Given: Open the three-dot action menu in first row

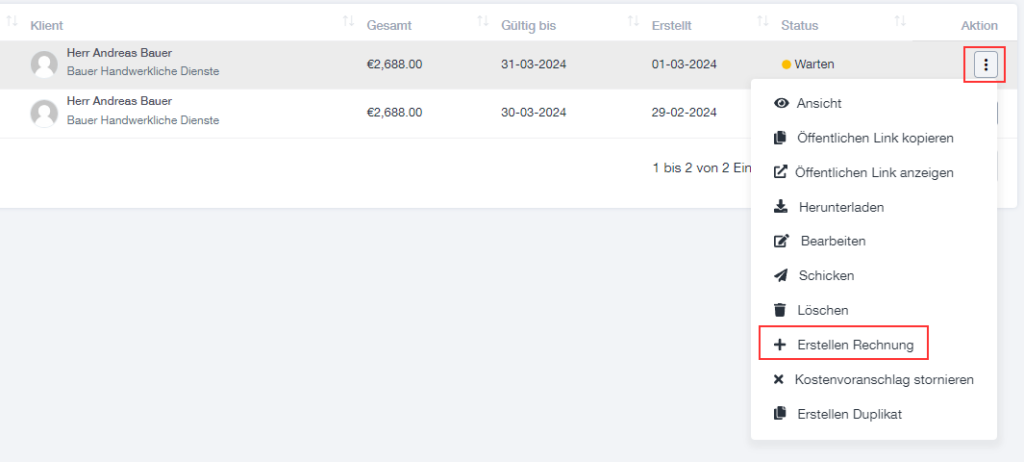Looking at the screenshot, I should tap(985, 64).
